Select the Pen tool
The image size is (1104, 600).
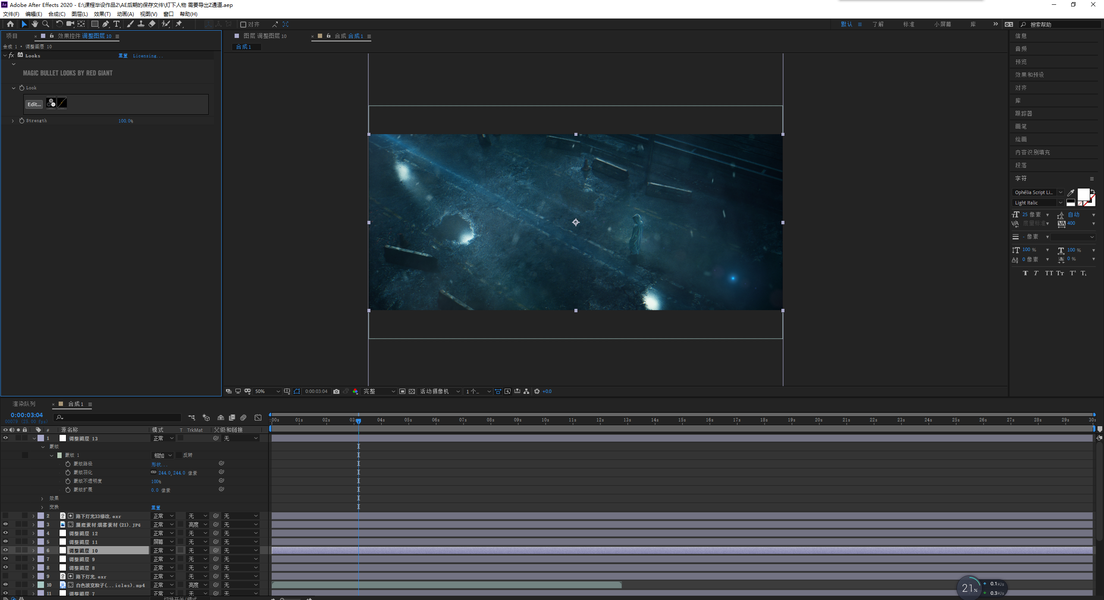[x=106, y=24]
